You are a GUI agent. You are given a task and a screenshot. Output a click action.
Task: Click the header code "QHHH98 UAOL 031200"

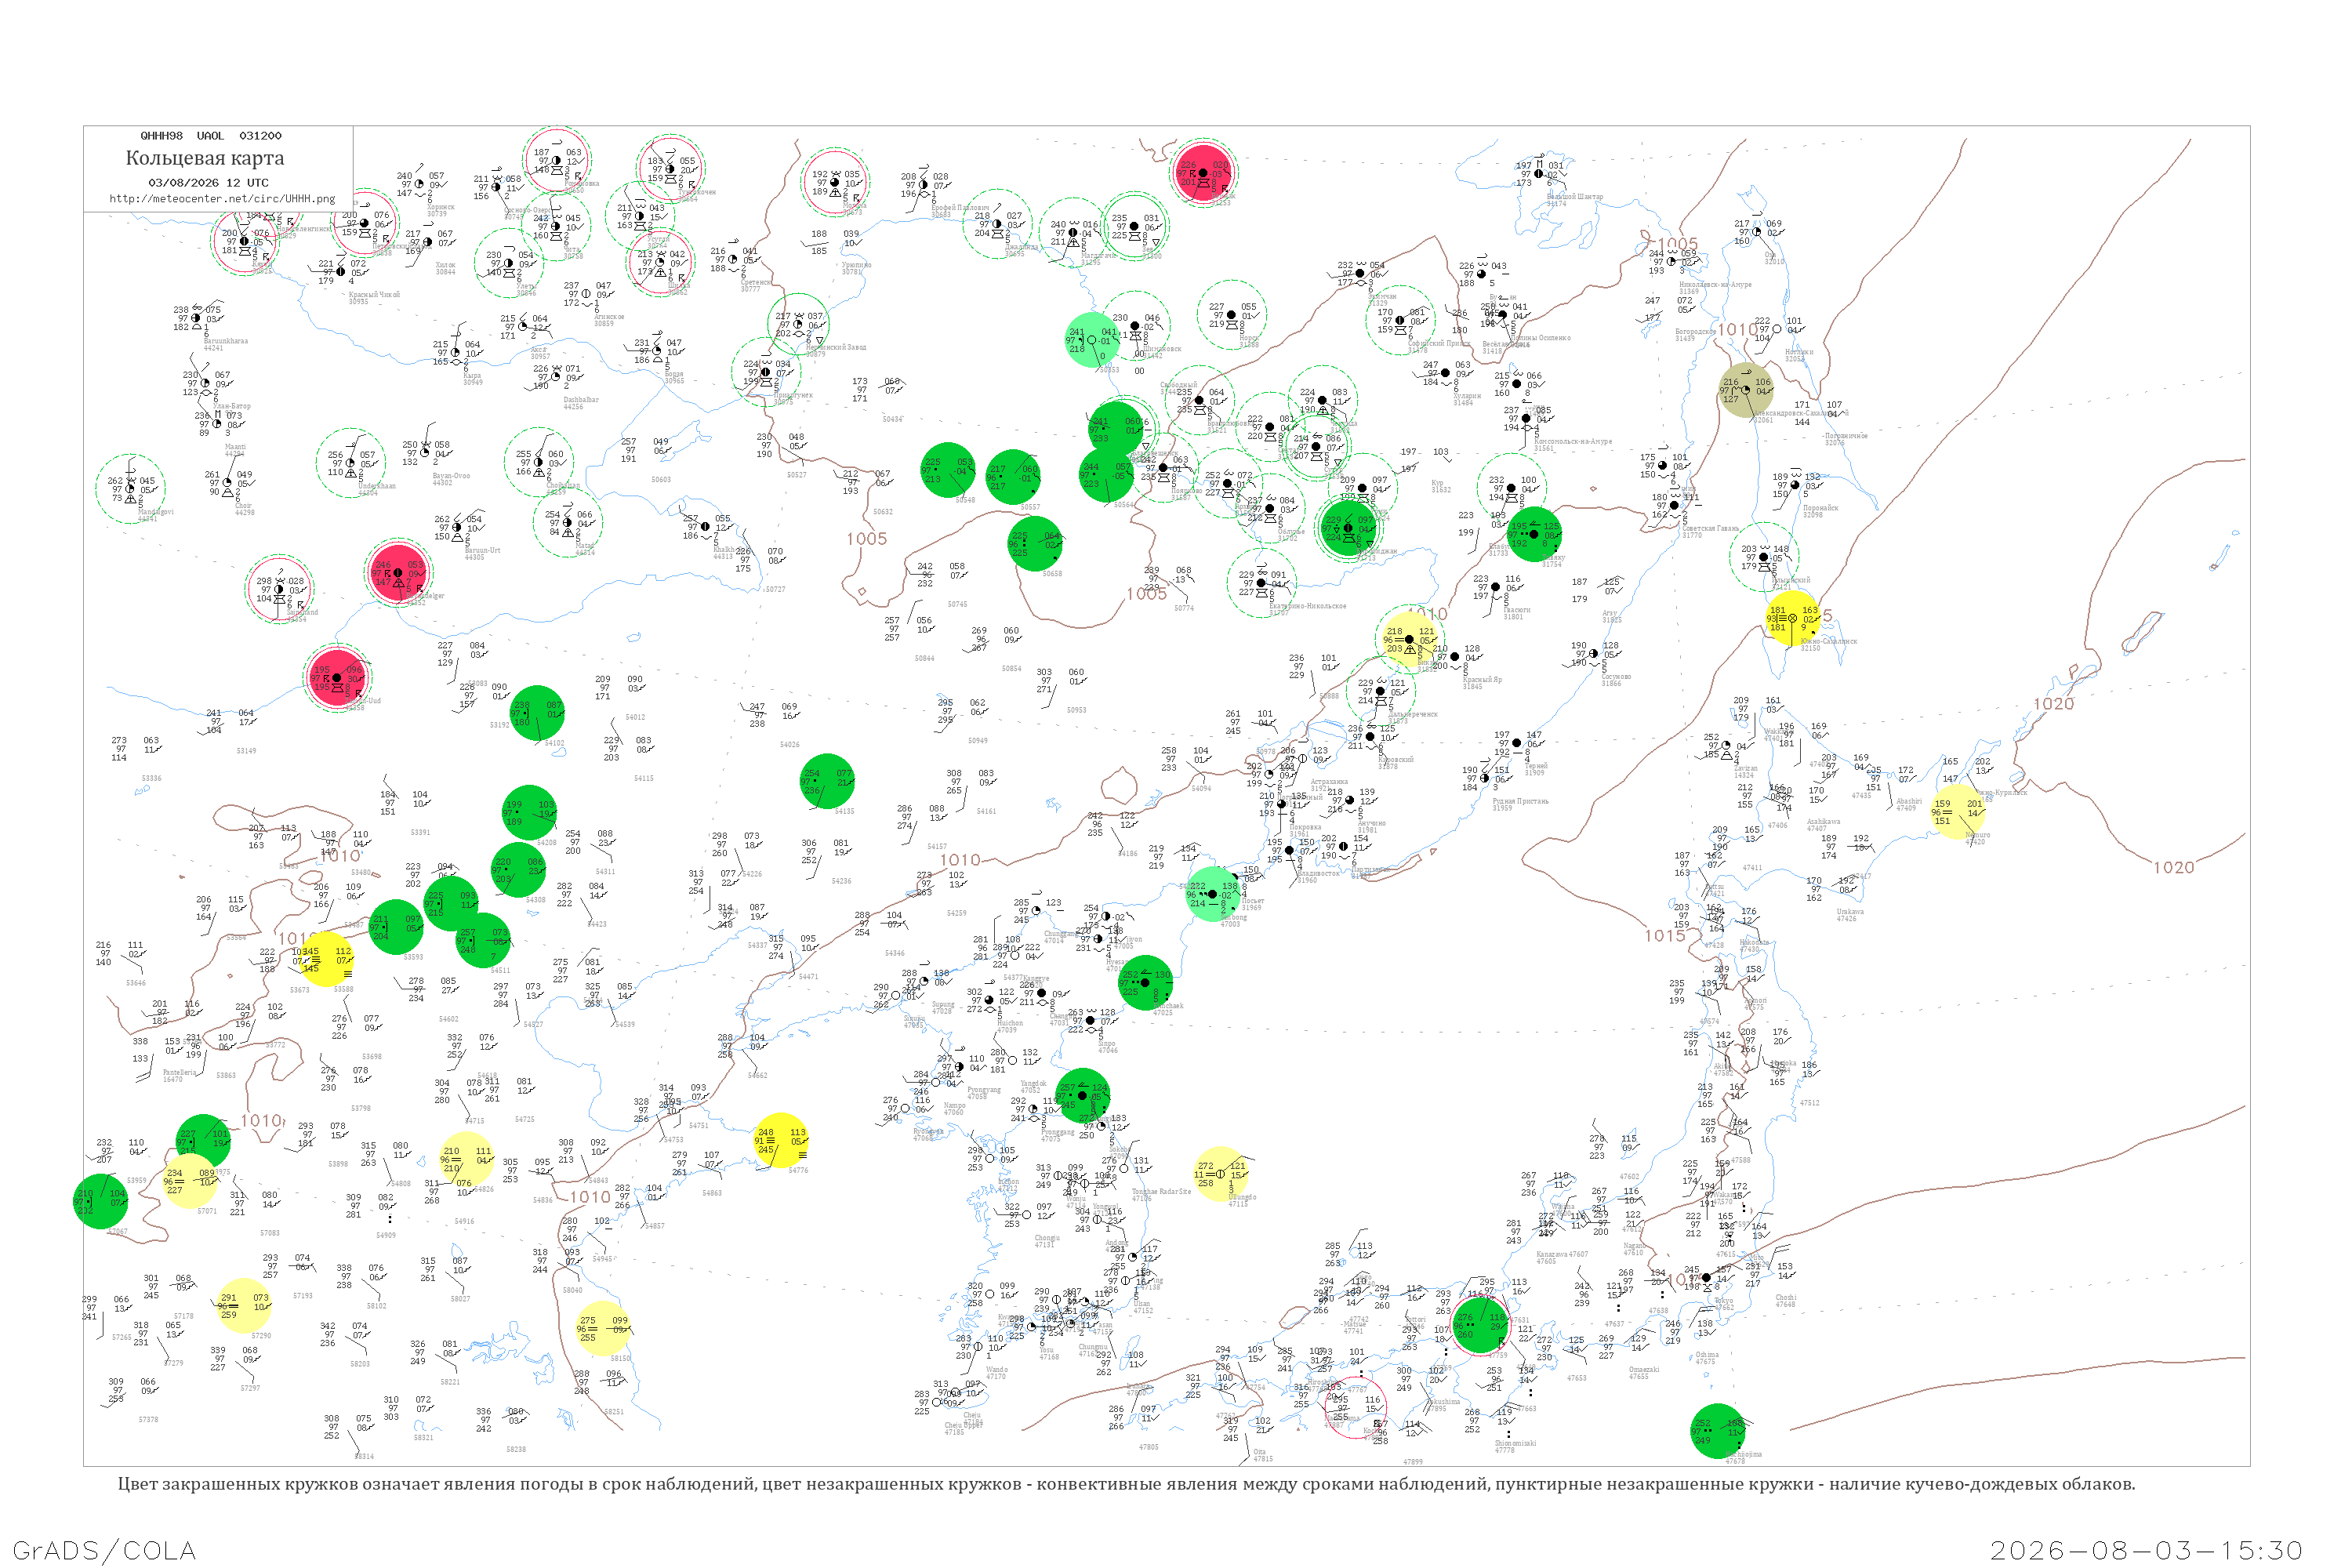coord(211,135)
